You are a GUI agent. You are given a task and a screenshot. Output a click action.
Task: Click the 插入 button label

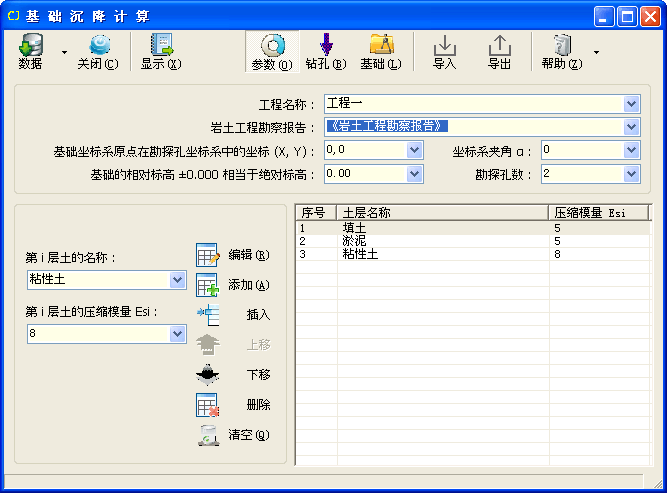click(x=258, y=315)
